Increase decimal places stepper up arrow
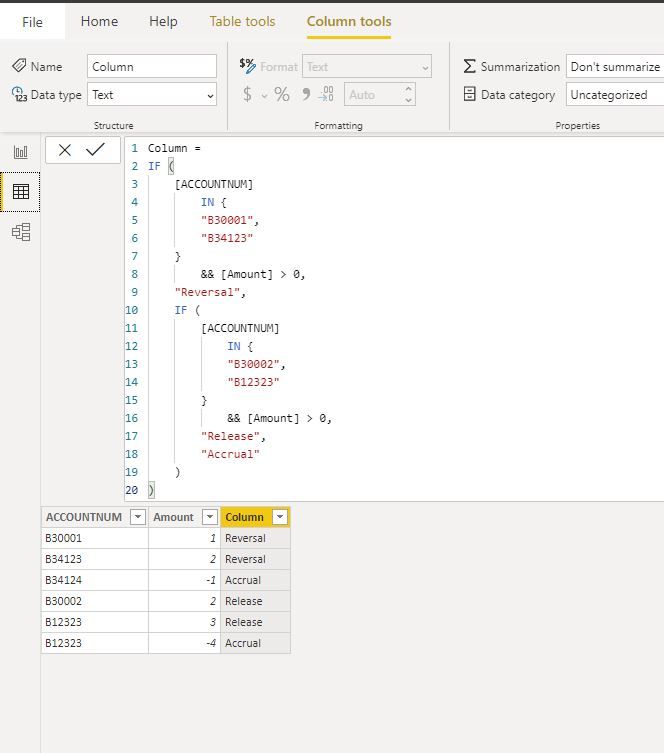This screenshot has height=753, width=664. tap(408, 89)
